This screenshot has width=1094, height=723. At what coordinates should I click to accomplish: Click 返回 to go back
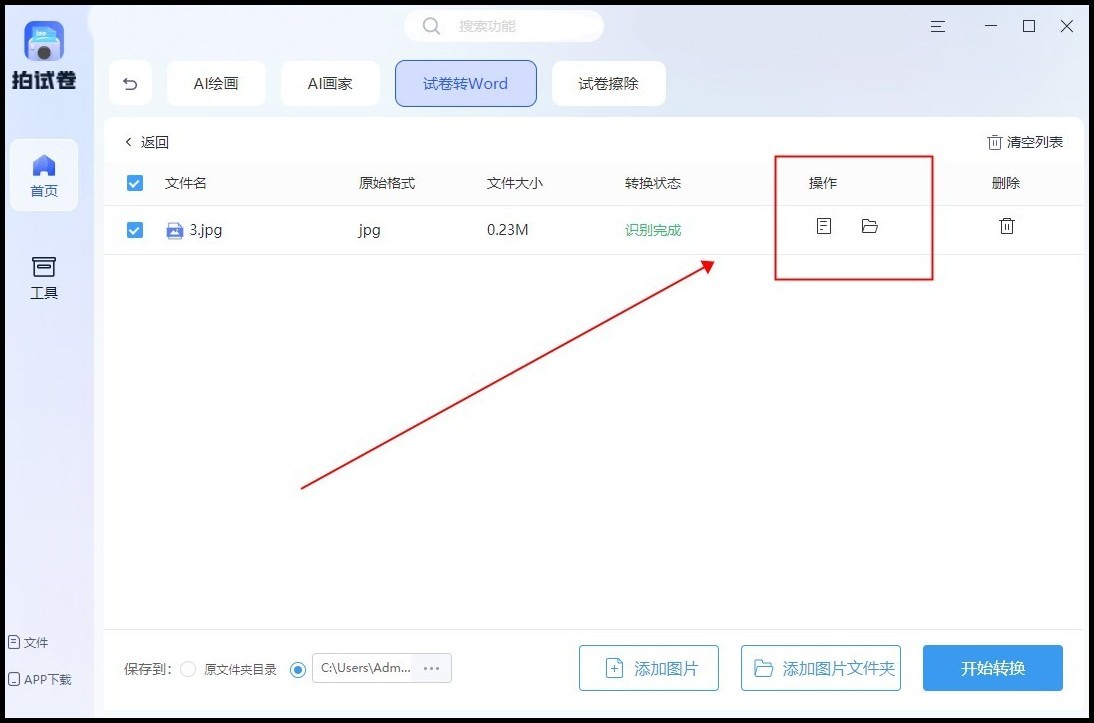point(147,142)
